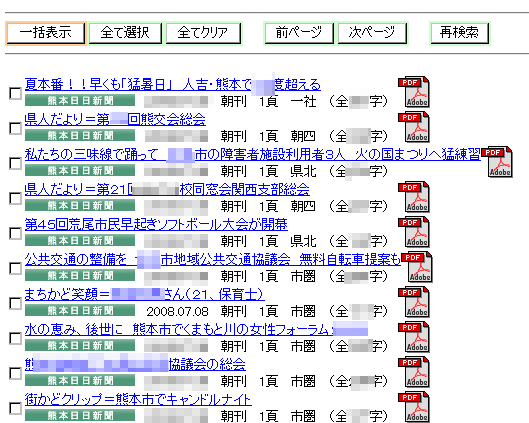The height and width of the screenshot is (423, 529).
Task: Open the 水の恵み、後世に headline link
Action: (x=196, y=330)
